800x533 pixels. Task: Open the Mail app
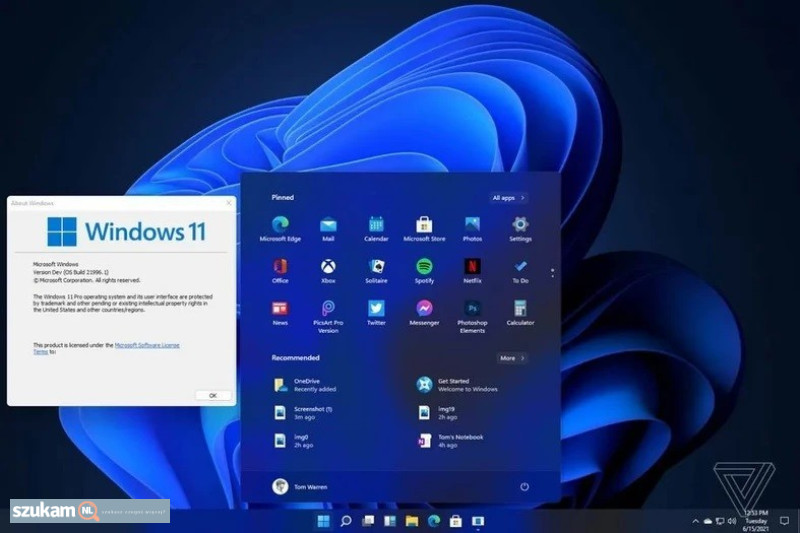click(x=328, y=229)
